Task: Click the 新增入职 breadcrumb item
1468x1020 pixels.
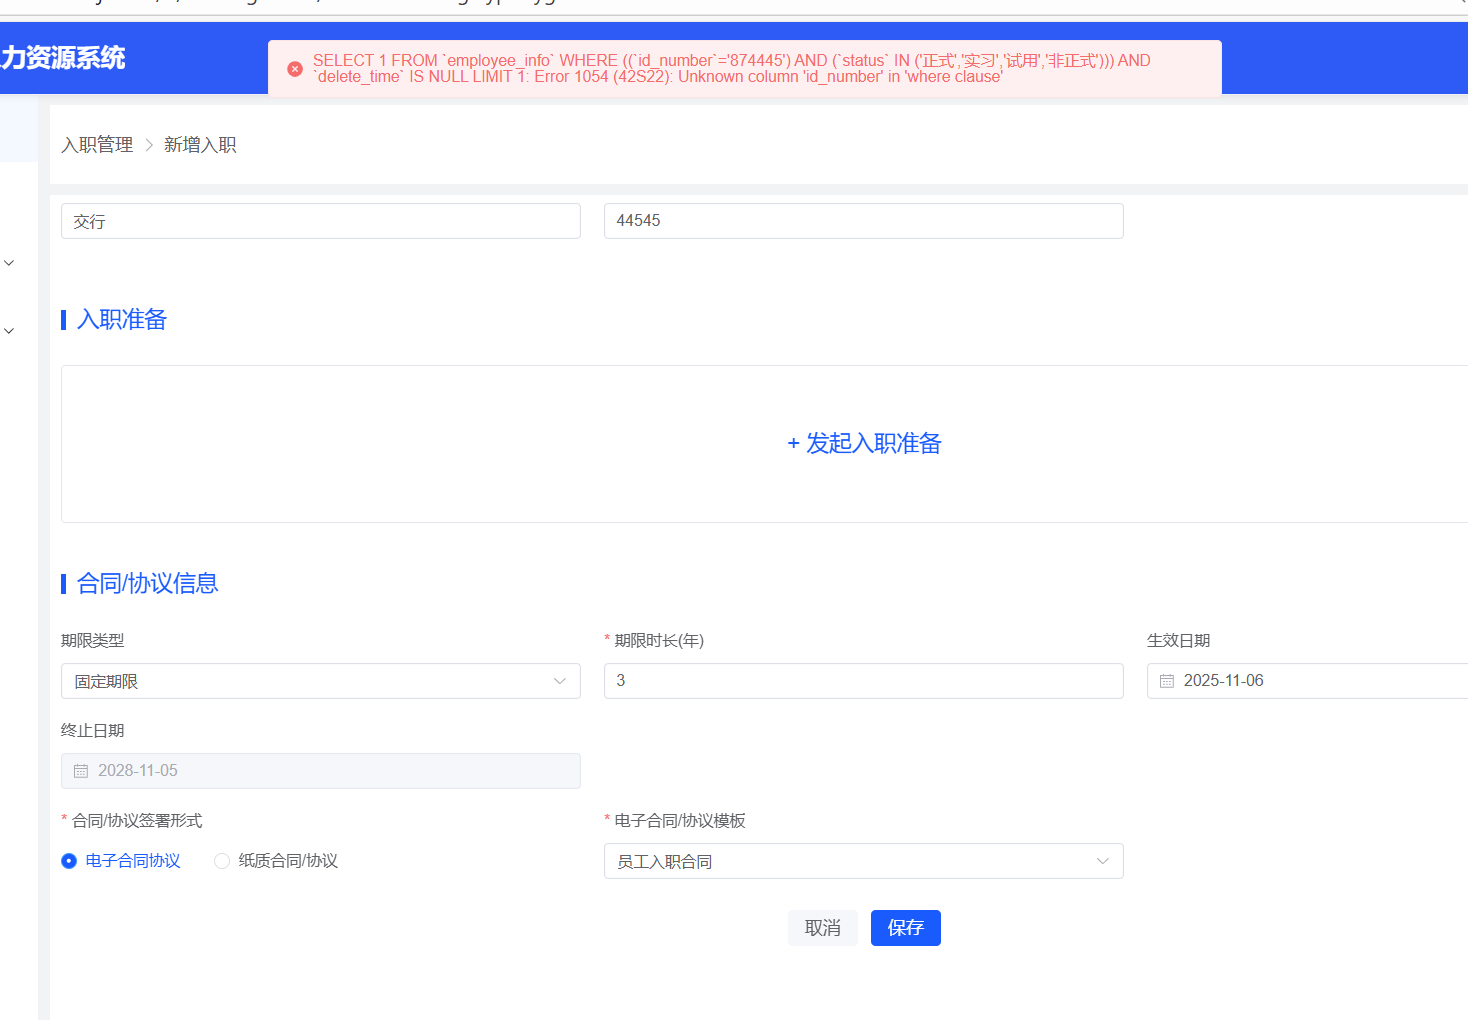Action: [200, 145]
